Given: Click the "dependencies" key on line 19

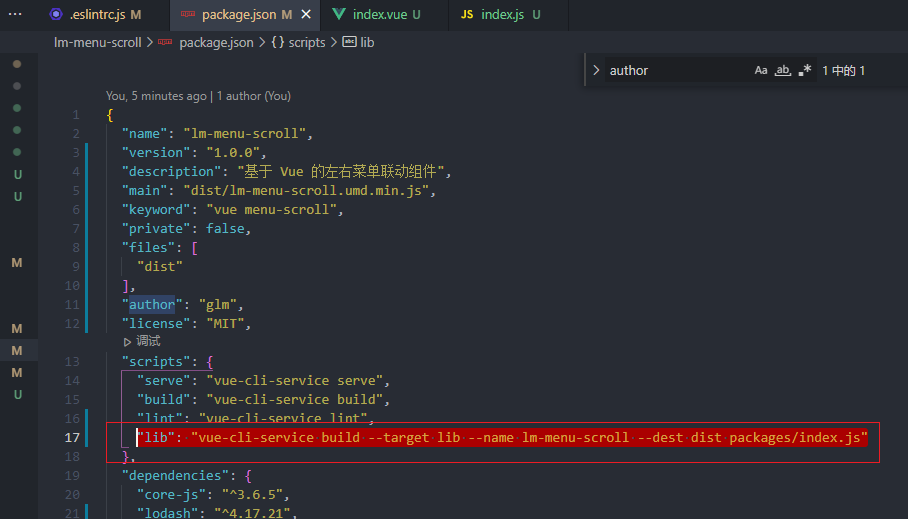Looking at the screenshot, I should point(175,476).
